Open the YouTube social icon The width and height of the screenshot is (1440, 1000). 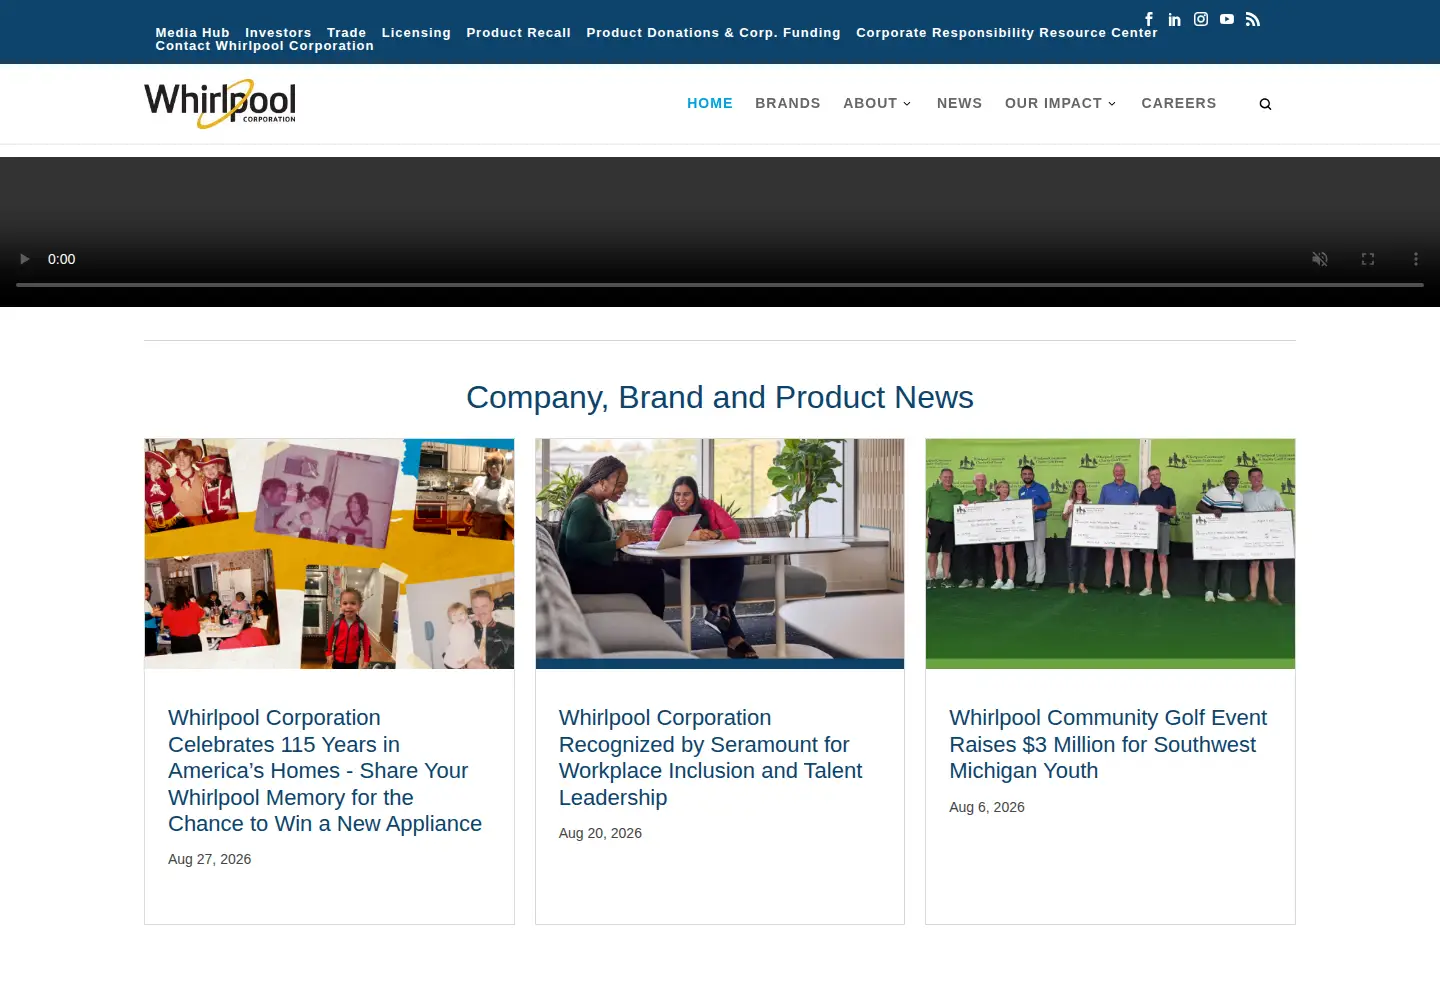[x=1227, y=19]
